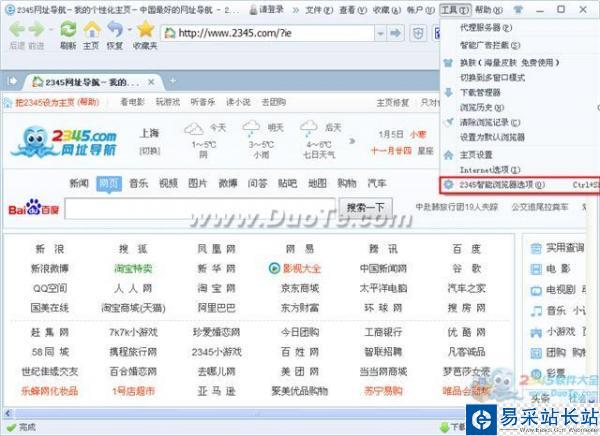Click the 电视剧 sidebar icon
The image size is (600, 436).
point(536,291)
